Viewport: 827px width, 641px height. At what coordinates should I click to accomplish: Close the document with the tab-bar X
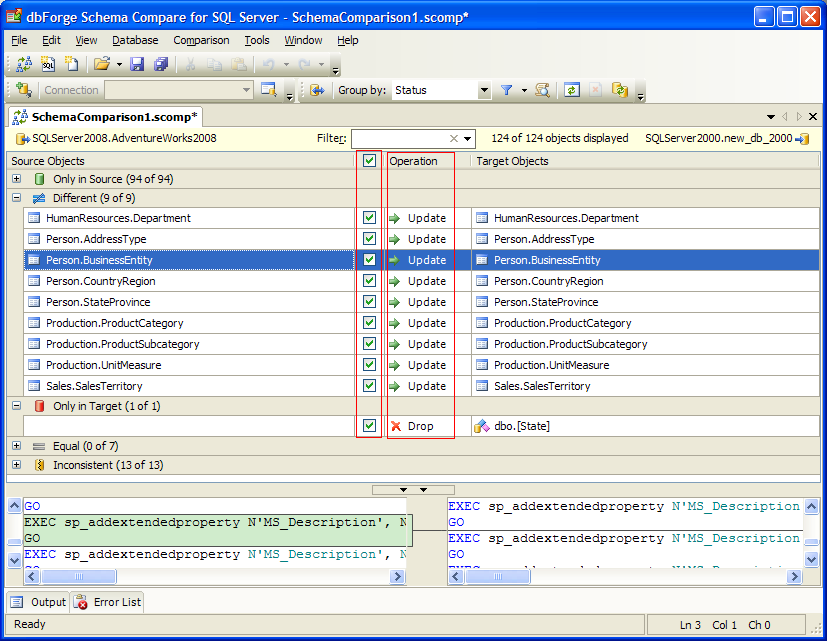(813, 117)
